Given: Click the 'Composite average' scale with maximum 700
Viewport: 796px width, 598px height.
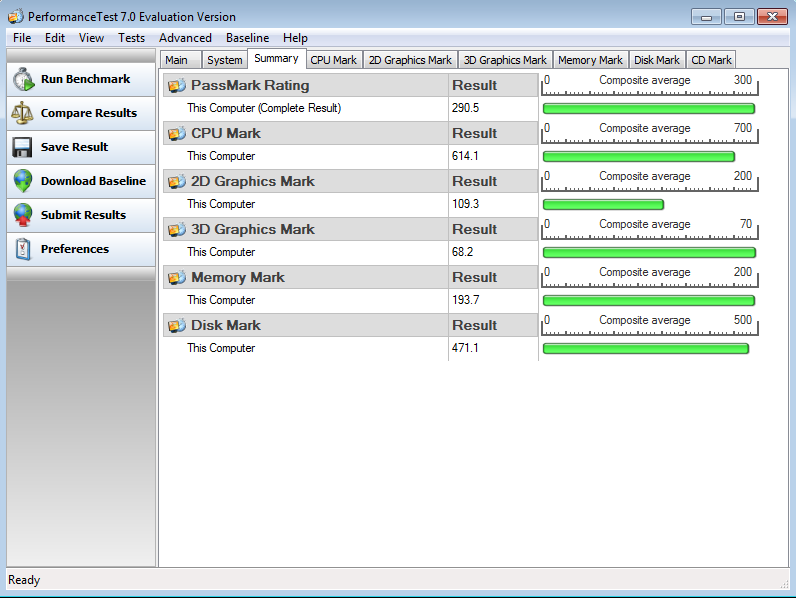Looking at the screenshot, I should (x=650, y=134).
